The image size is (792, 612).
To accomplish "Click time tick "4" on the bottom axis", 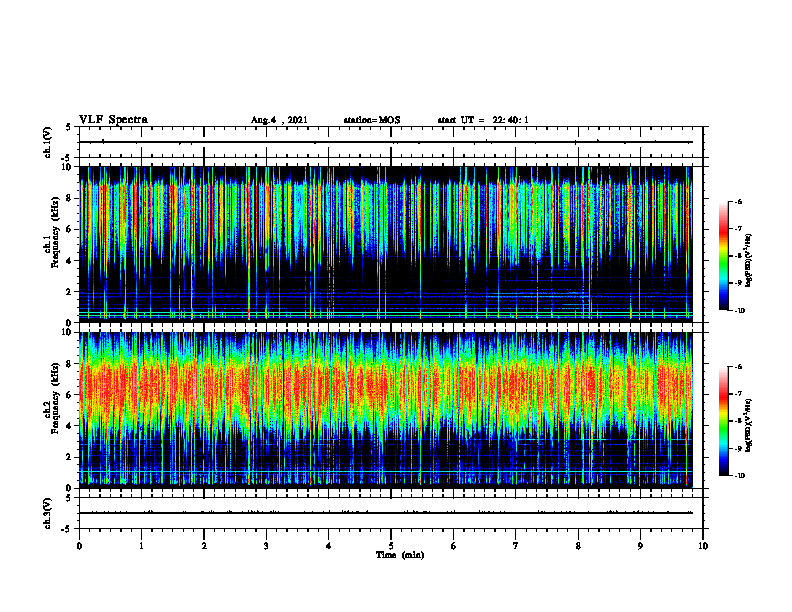I will click(329, 546).
